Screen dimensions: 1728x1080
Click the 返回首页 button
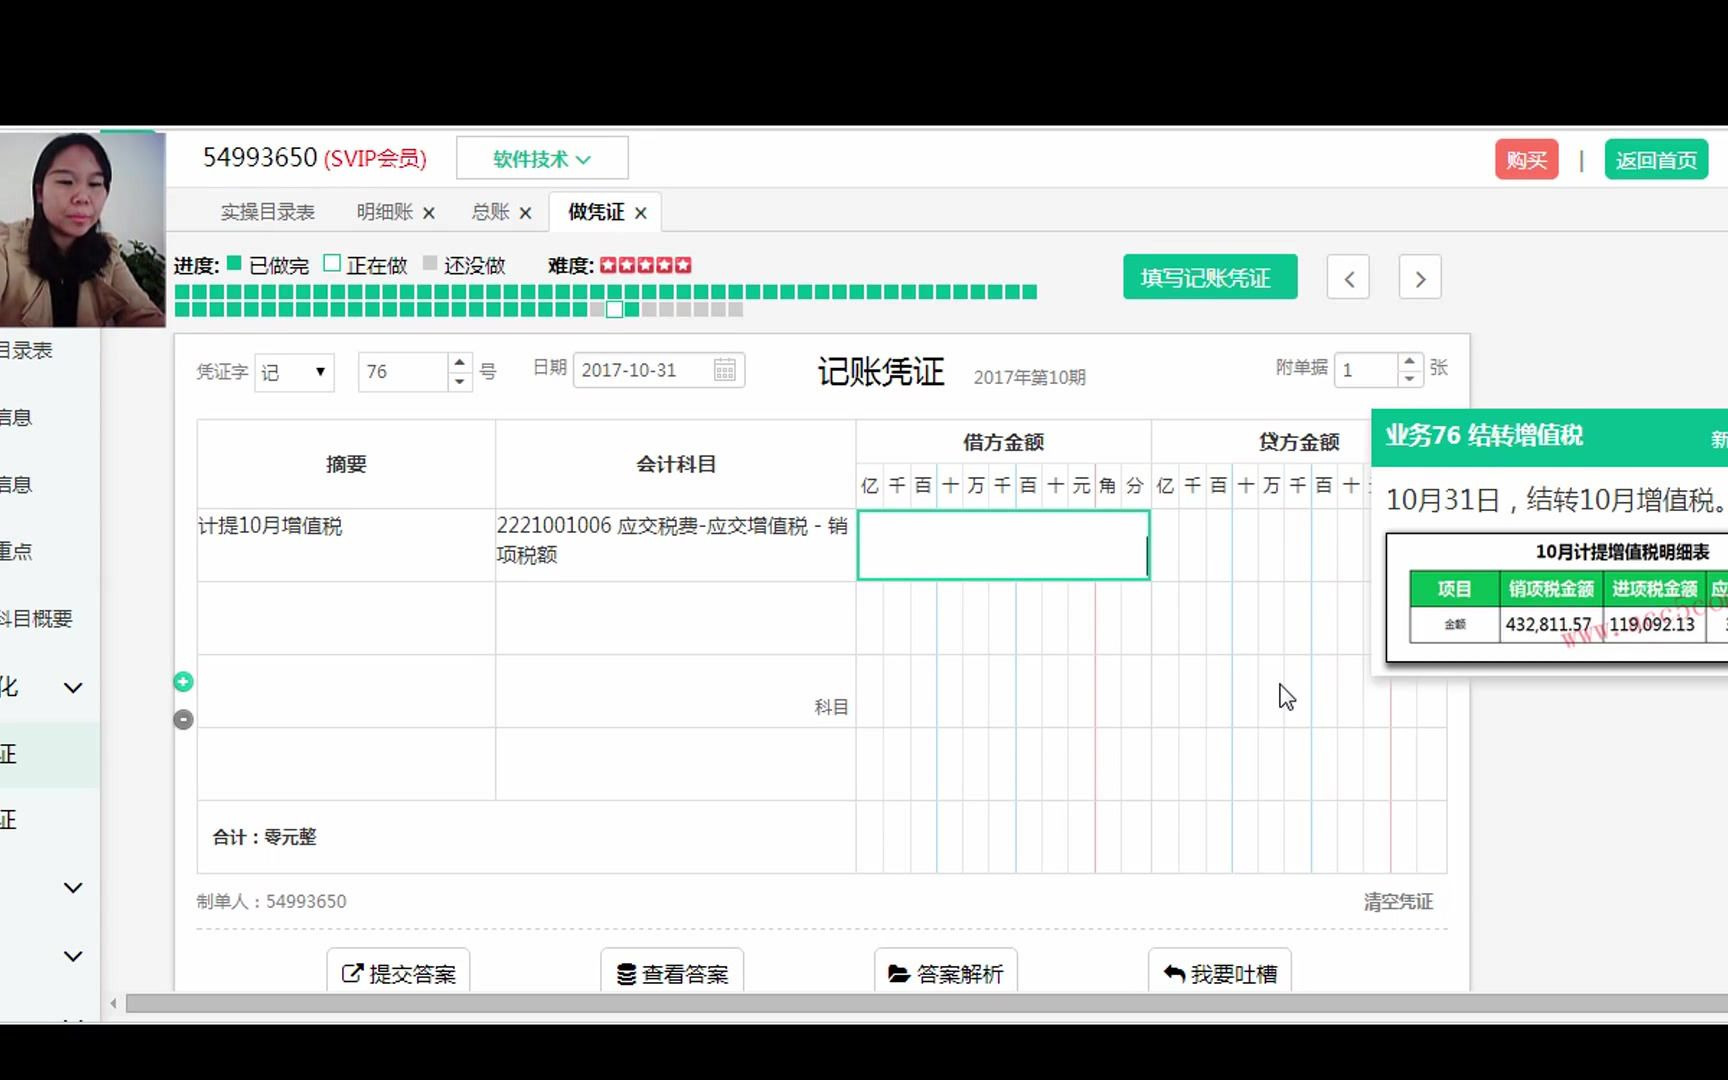coord(1656,160)
